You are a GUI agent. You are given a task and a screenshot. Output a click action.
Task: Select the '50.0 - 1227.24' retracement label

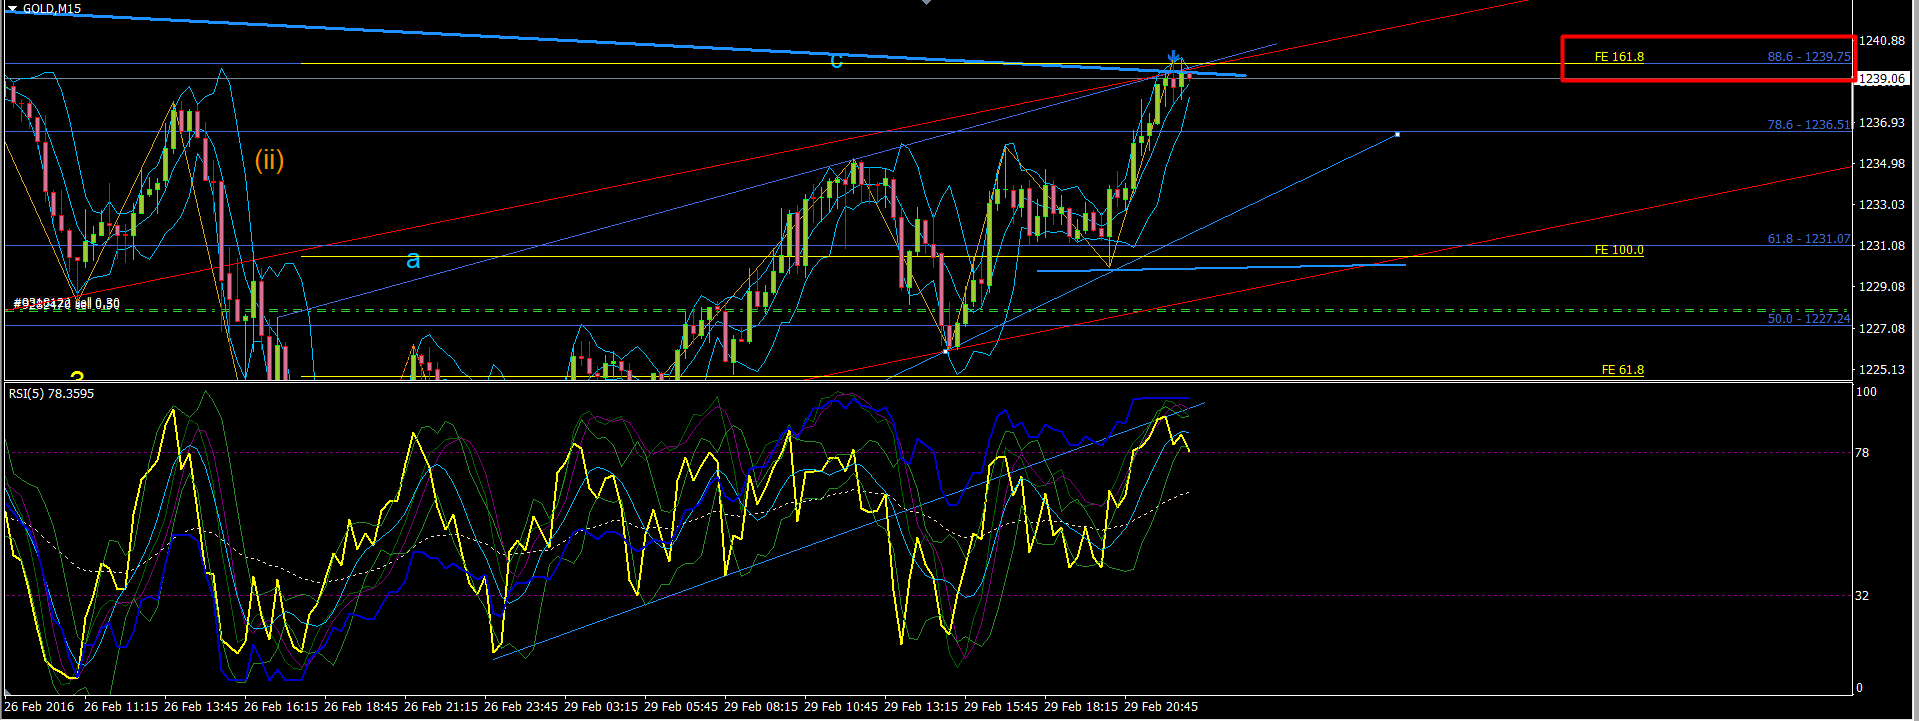pyautogui.click(x=1809, y=319)
